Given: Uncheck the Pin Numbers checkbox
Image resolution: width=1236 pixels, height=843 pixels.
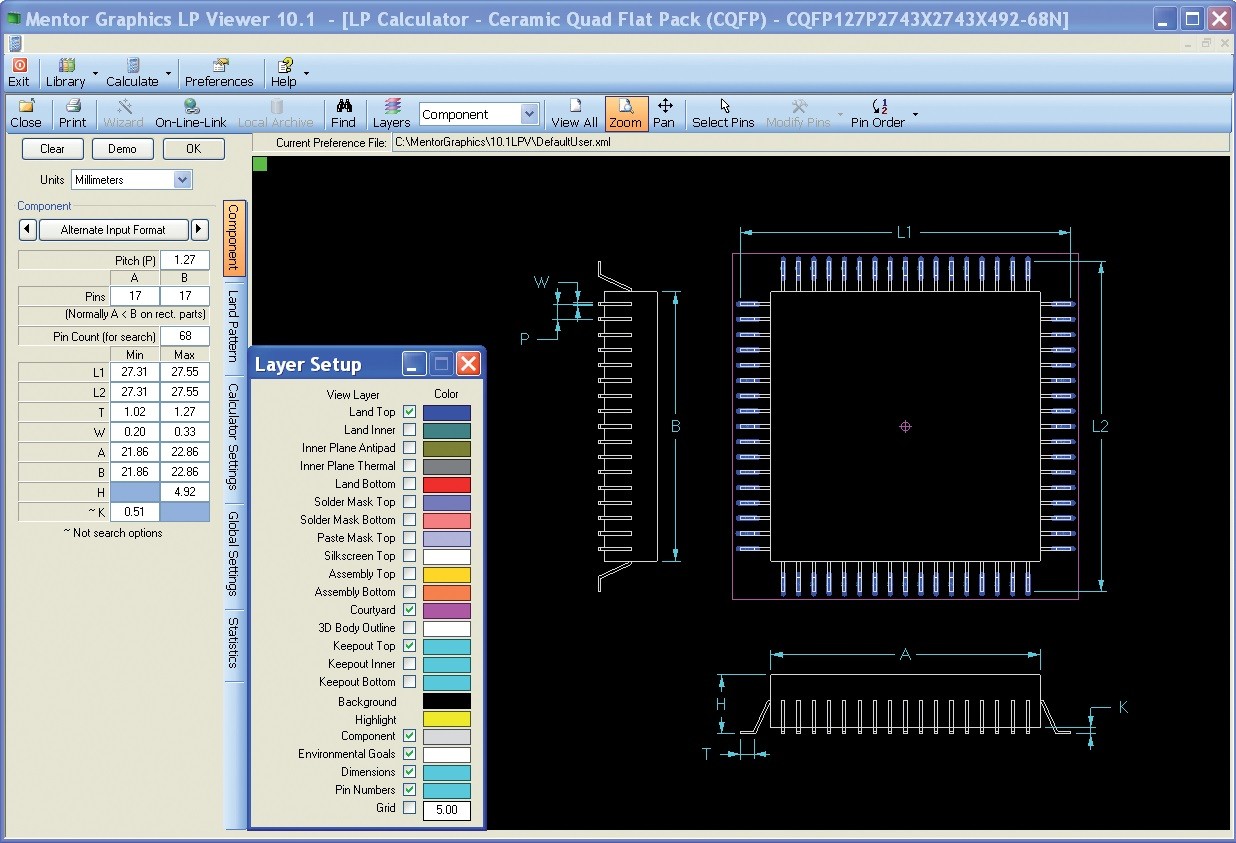Looking at the screenshot, I should 410,790.
